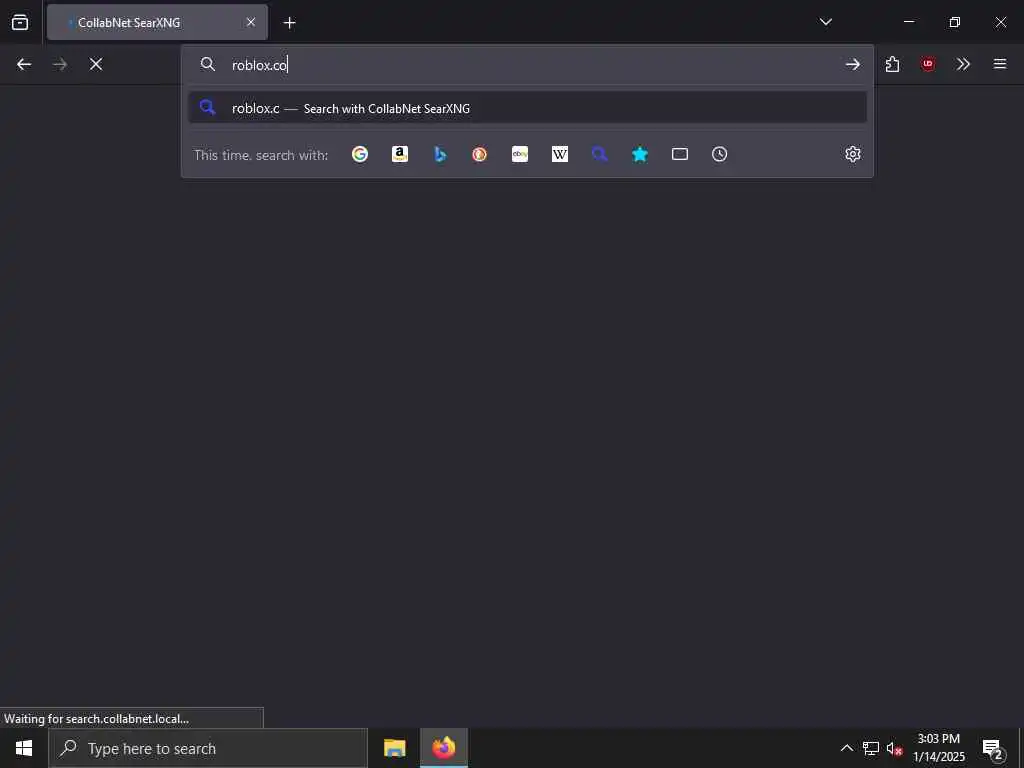Open the List all tabs dropdown
This screenshot has width=1024, height=768.
click(x=825, y=22)
